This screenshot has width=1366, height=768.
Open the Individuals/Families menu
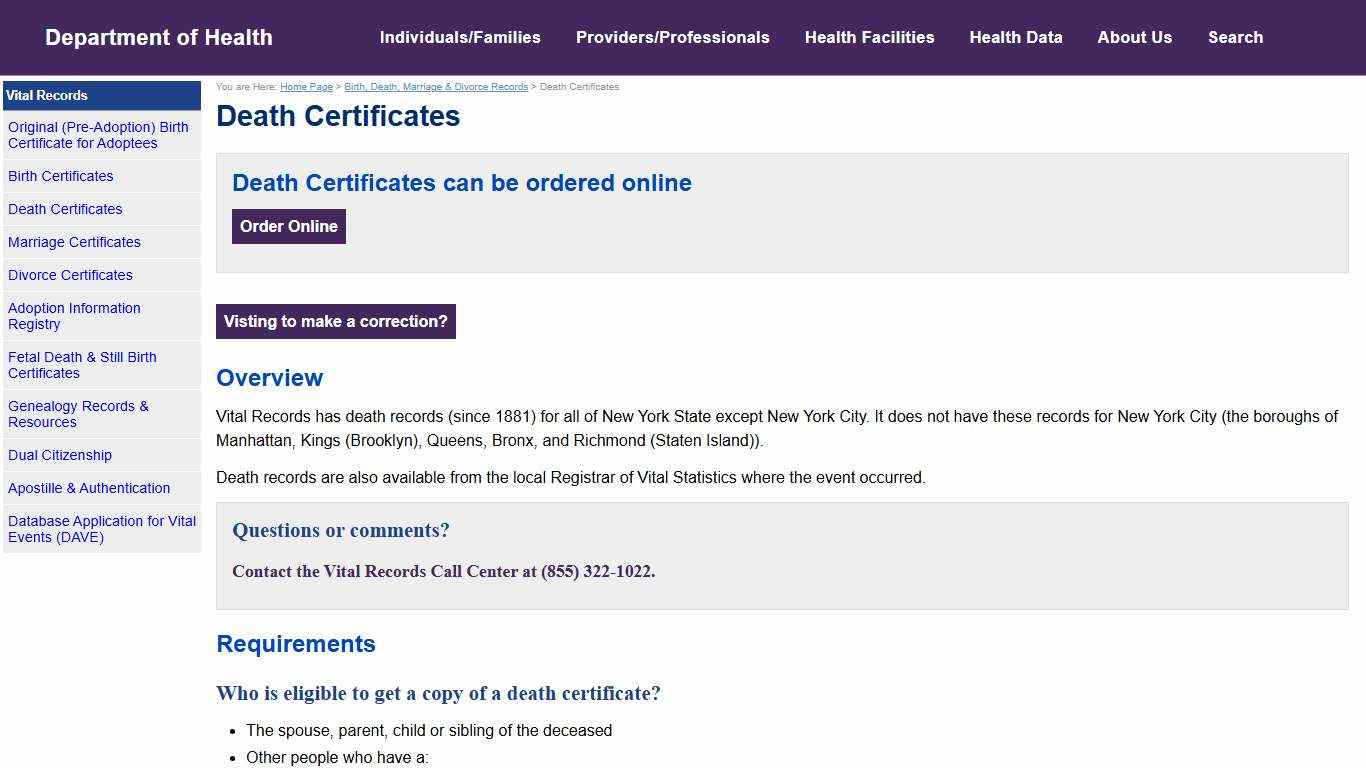[461, 37]
